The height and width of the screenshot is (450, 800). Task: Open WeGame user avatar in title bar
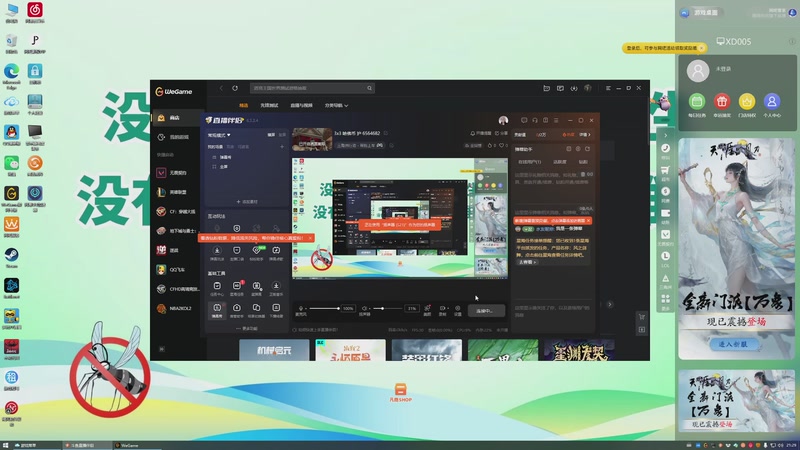click(x=588, y=88)
